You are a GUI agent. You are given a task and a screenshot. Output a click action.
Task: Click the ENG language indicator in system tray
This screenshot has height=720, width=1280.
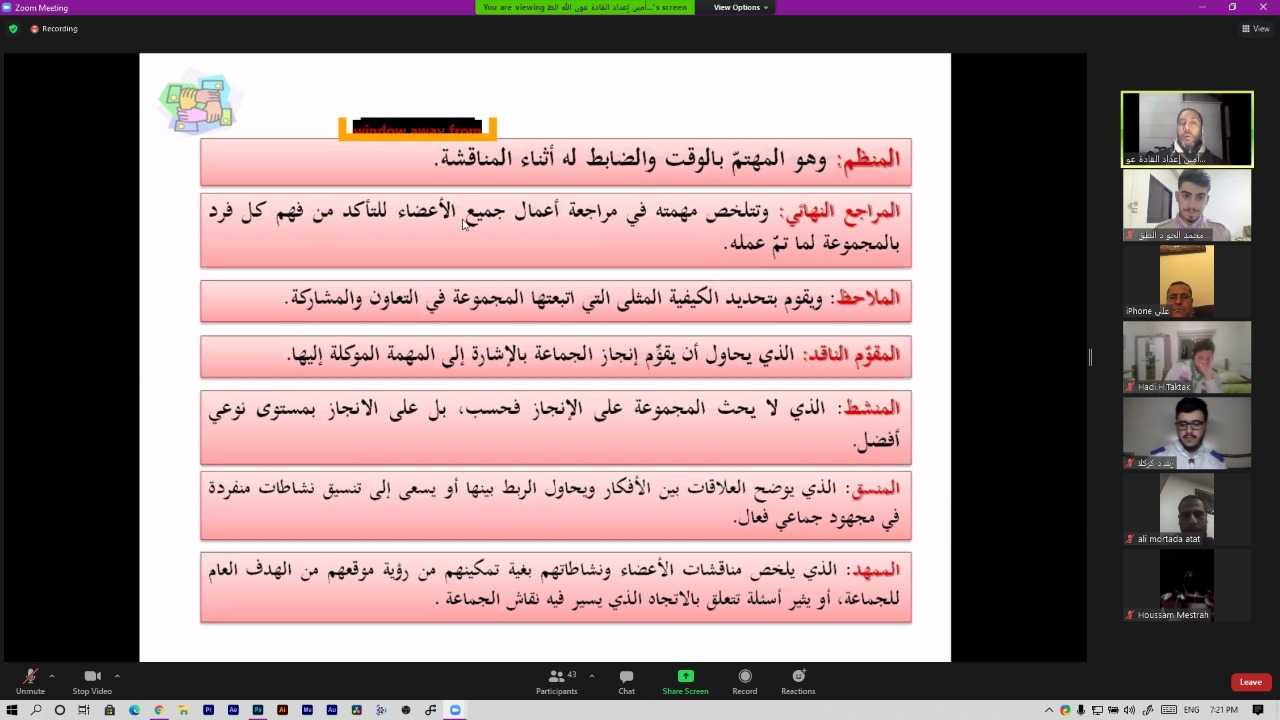click(x=1192, y=710)
